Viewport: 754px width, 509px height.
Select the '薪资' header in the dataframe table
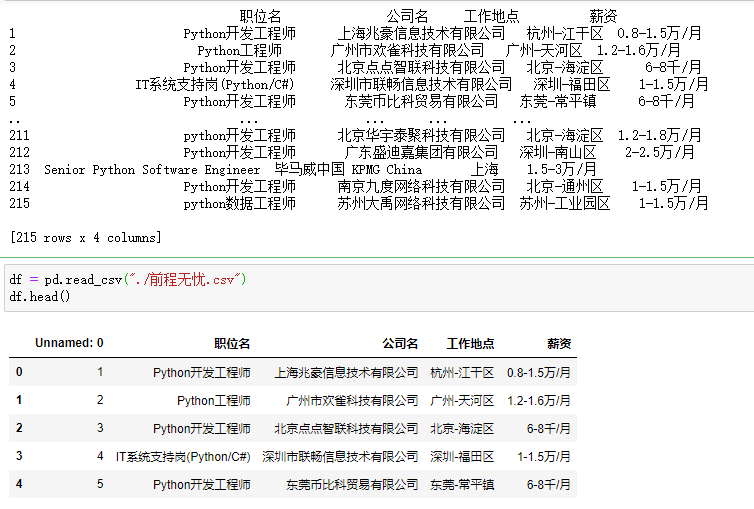pyautogui.click(x=559, y=344)
